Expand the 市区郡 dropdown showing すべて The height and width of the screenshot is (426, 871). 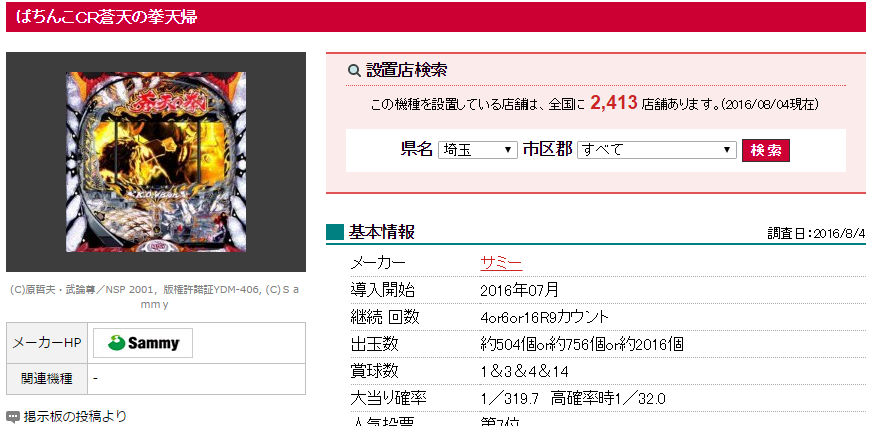(657, 150)
